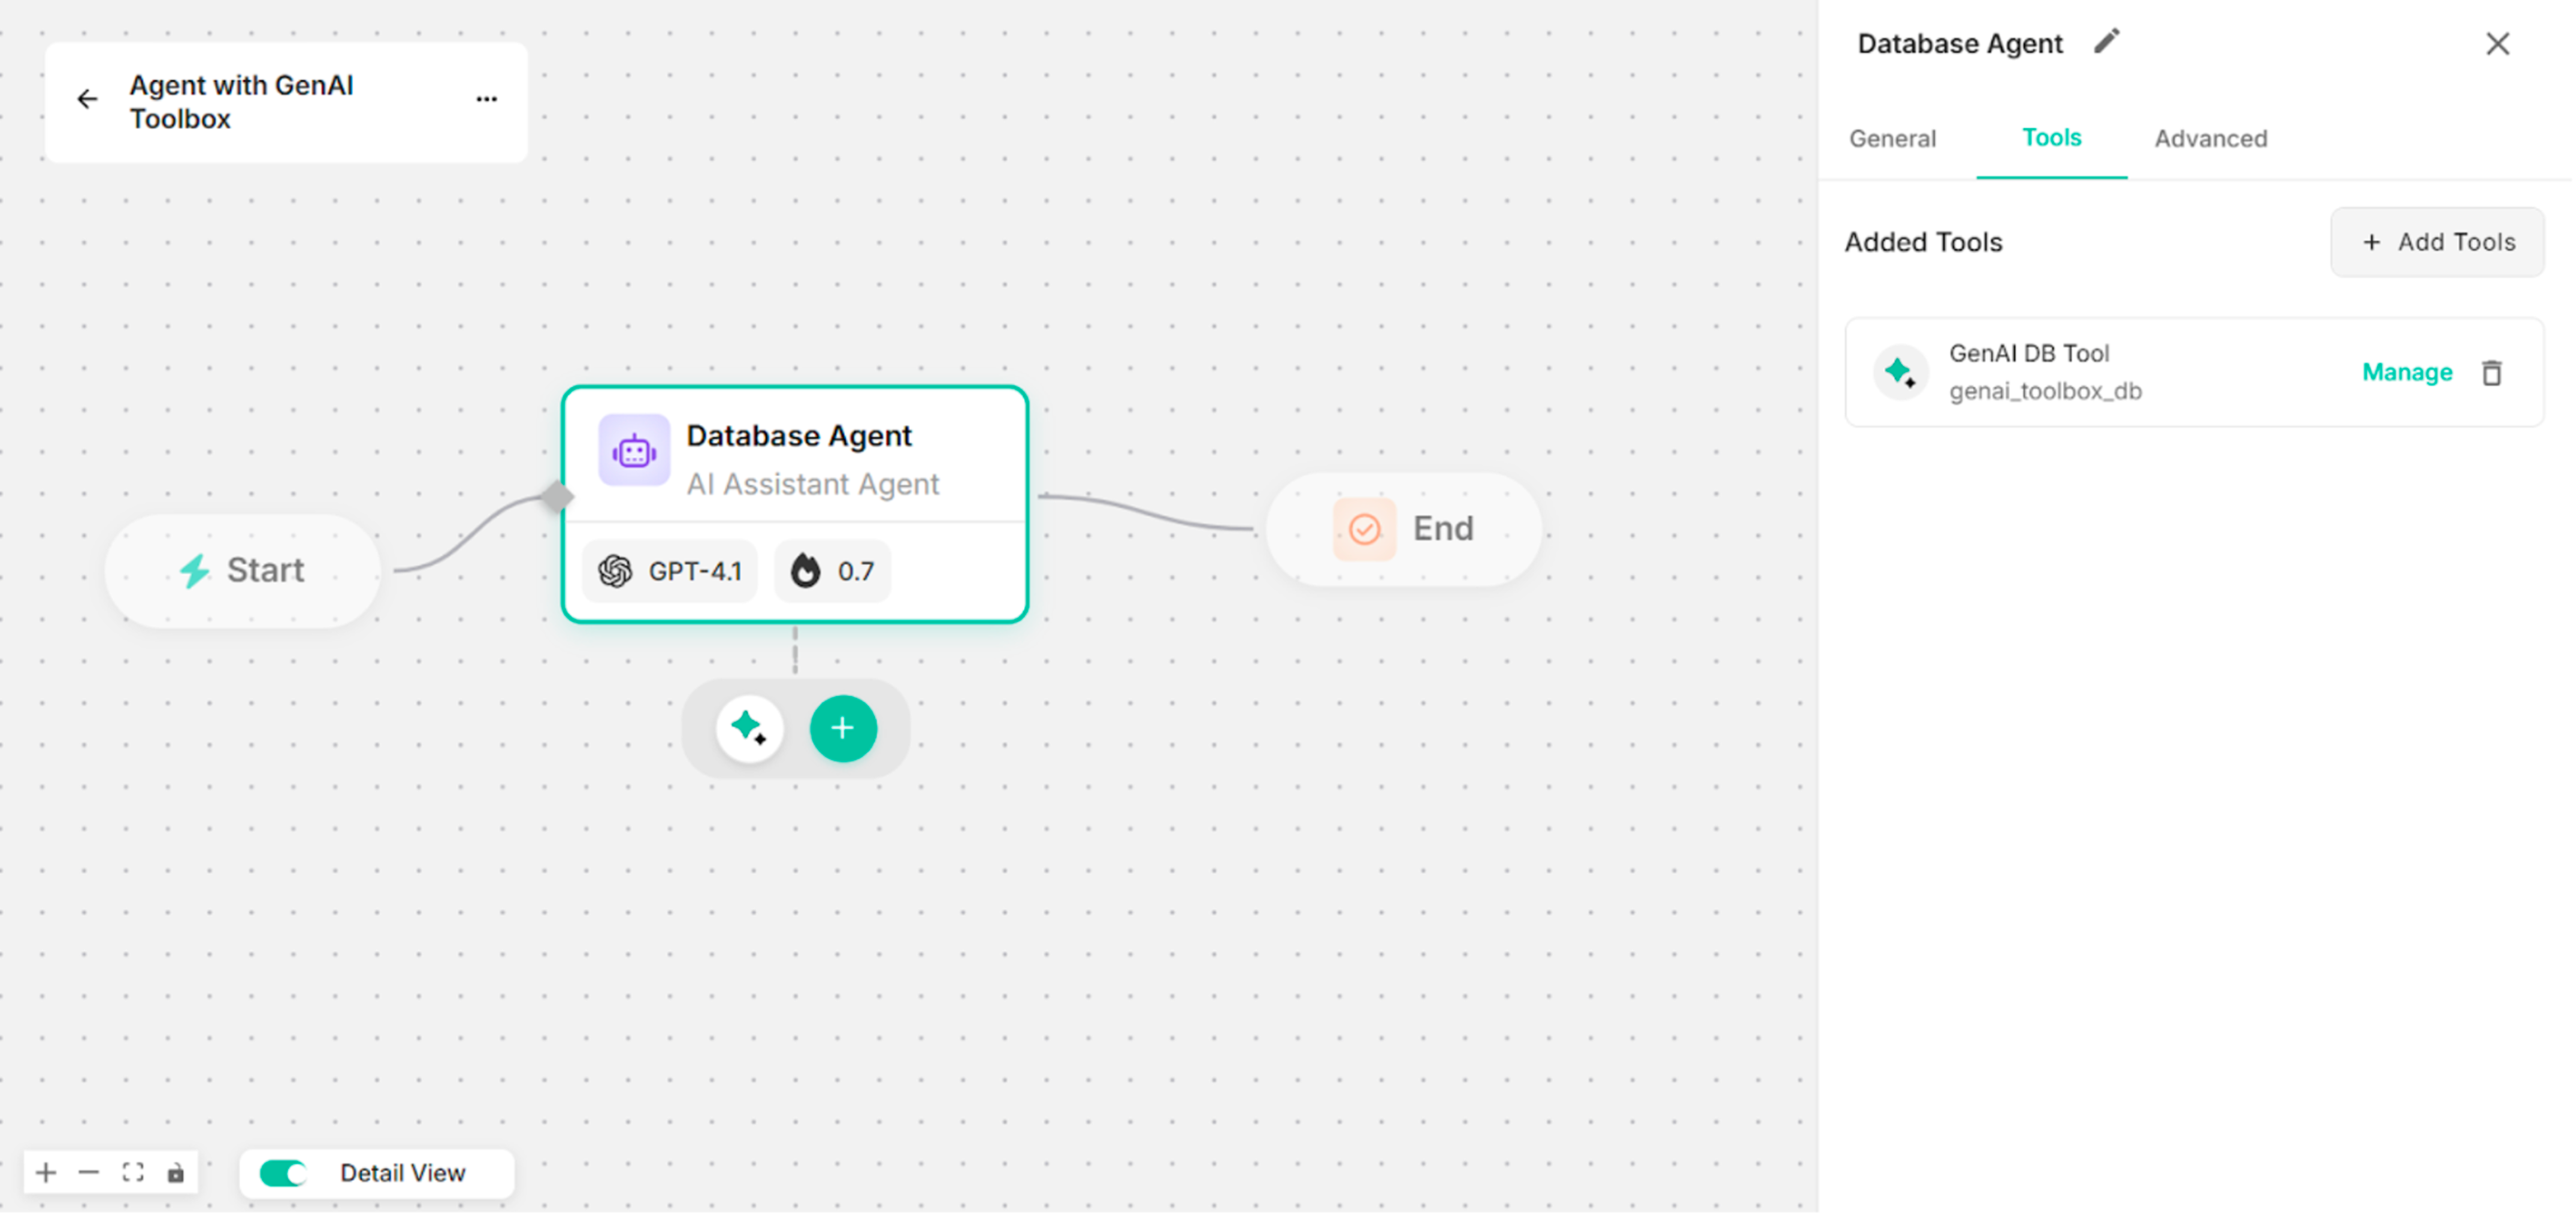2576x1215 pixels.
Task: Click the 0.7 temperature flame chip
Action: click(833, 572)
